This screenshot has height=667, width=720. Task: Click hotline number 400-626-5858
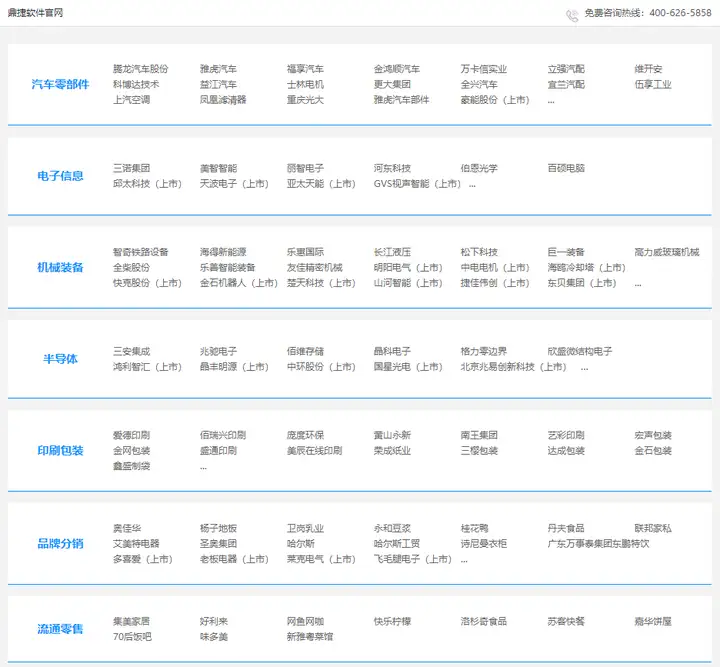(x=680, y=13)
